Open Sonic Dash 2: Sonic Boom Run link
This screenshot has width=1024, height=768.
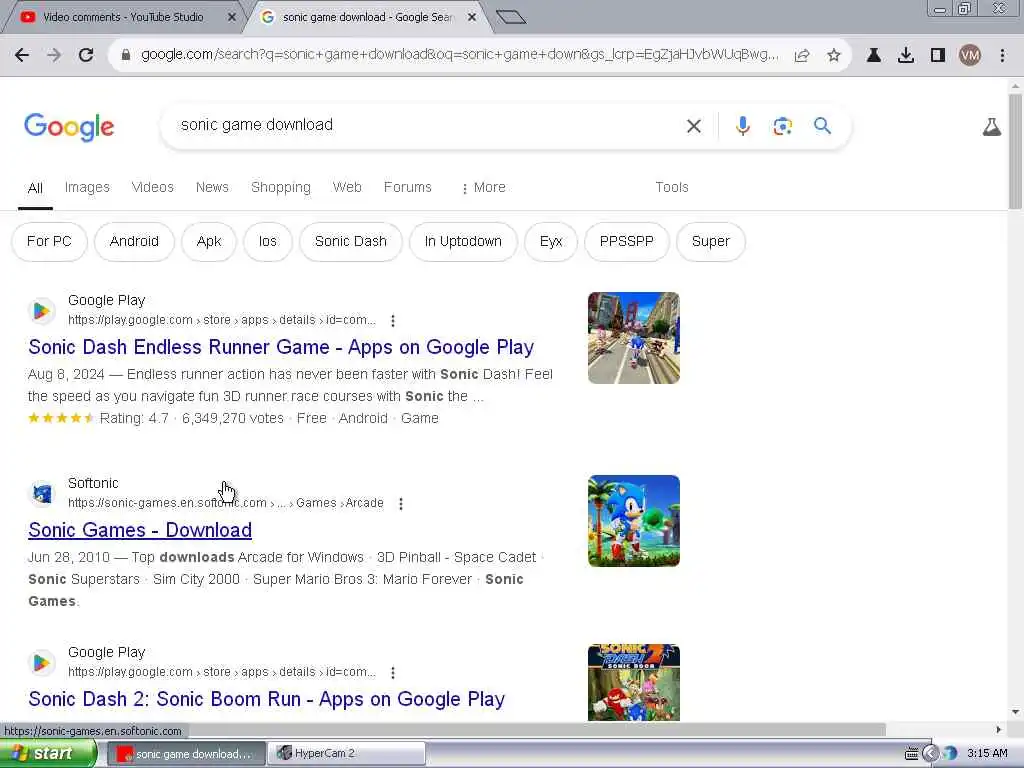click(266, 699)
